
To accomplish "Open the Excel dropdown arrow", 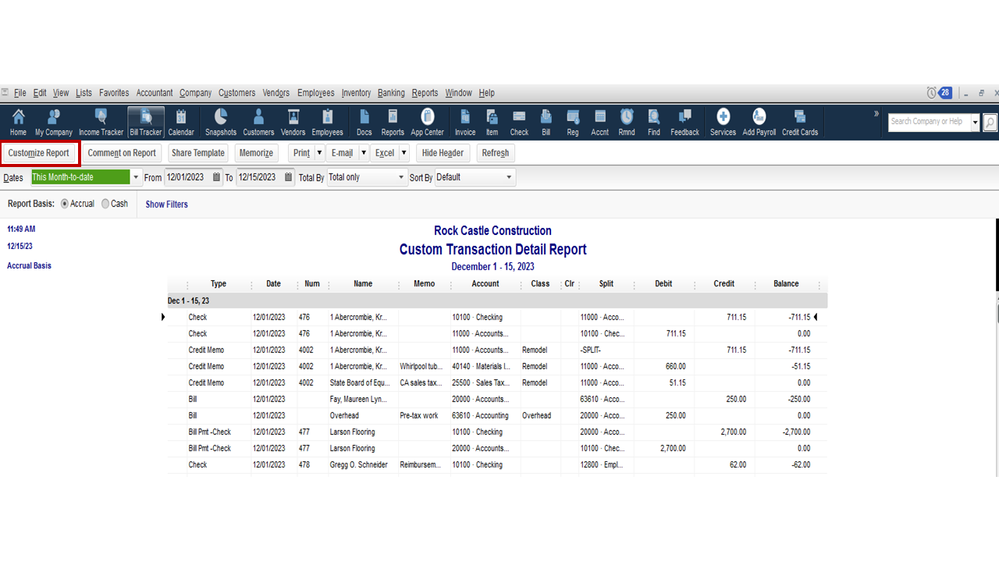I will coord(403,153).
